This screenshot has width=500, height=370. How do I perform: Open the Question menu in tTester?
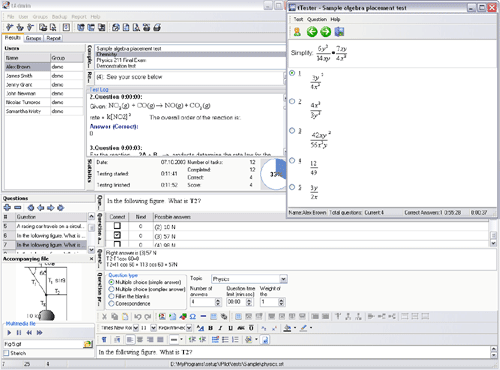click(x=317, y=19)
